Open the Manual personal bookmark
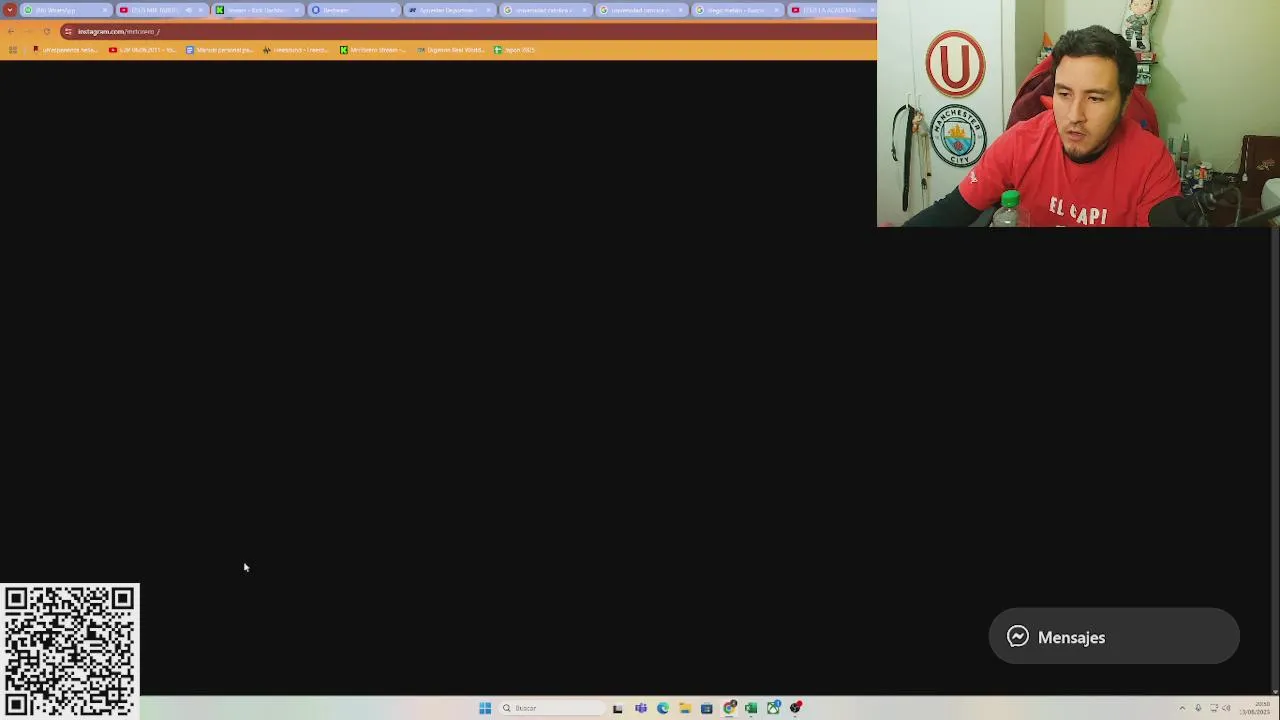Screen dimensions: 1280x720 [x=220, y=50]
